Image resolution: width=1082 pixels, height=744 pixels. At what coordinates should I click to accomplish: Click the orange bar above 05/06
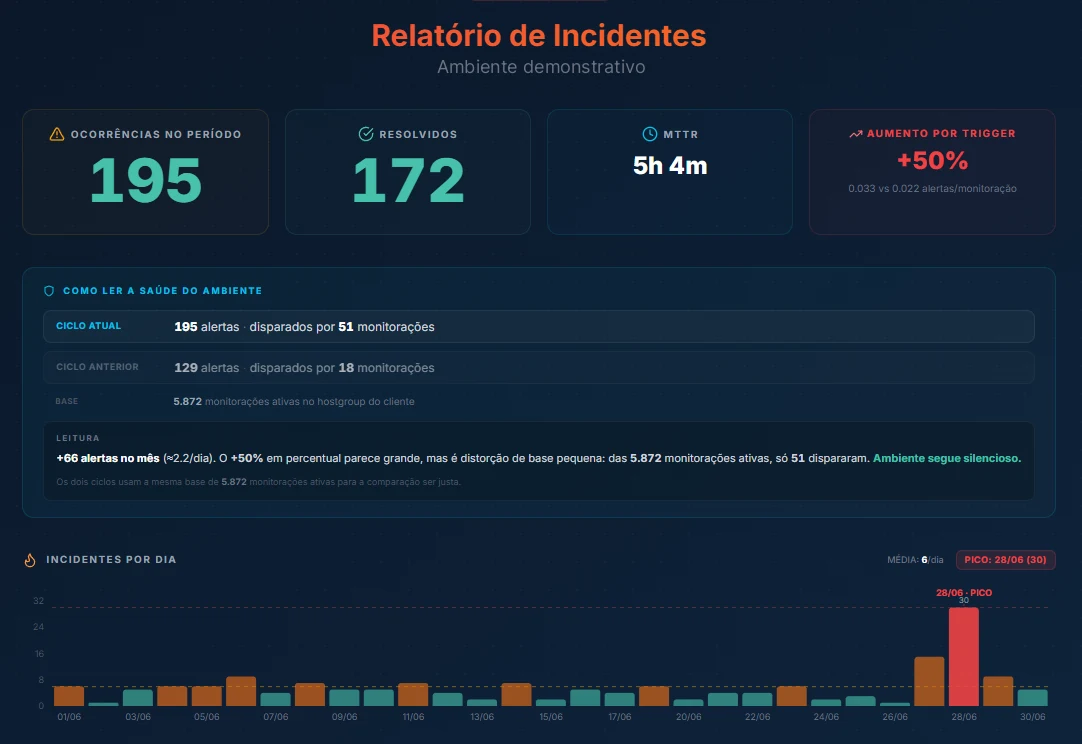pos(206,696)
